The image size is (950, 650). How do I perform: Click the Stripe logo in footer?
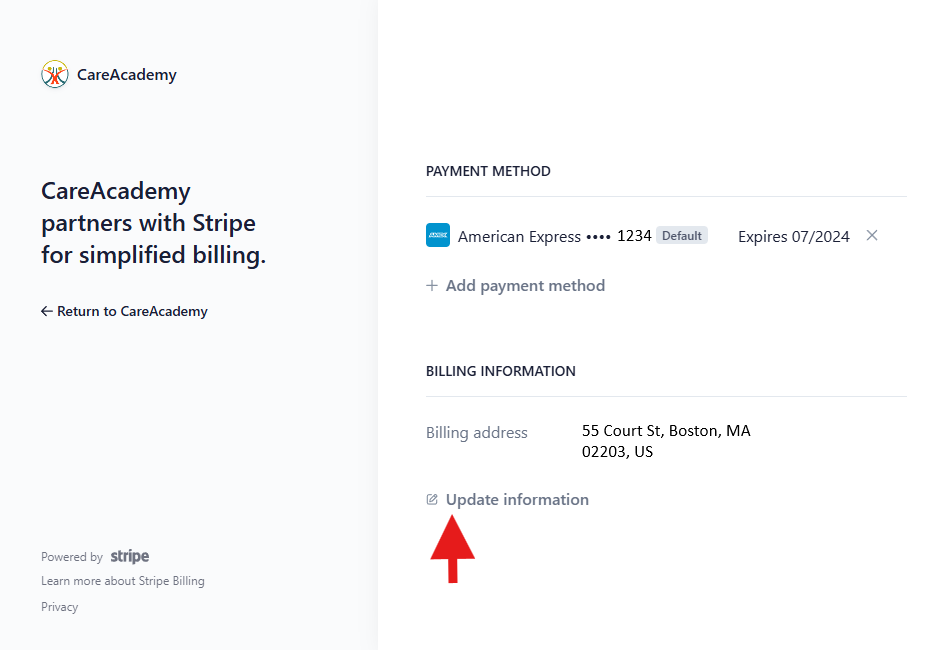pyautogui.click(x=130, y=556)
